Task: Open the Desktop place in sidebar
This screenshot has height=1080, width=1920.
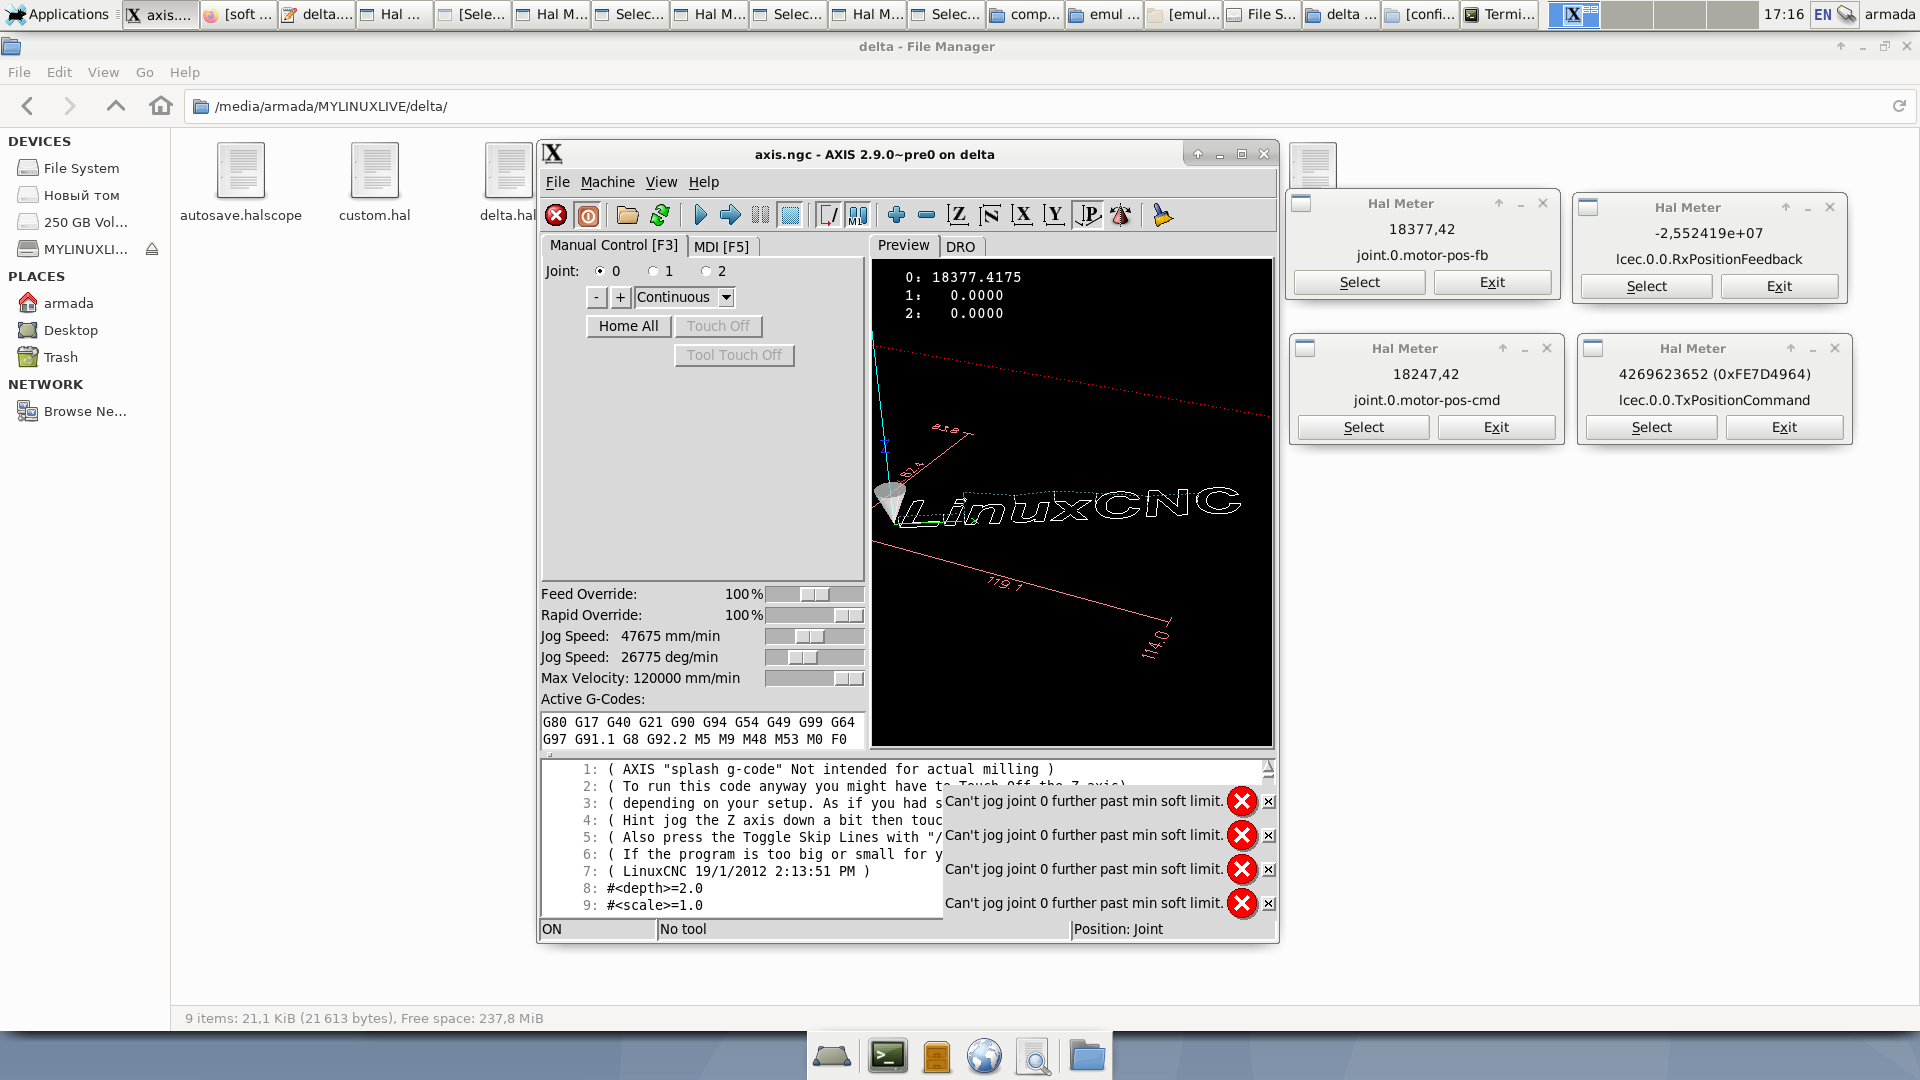Action: (70, 330)
